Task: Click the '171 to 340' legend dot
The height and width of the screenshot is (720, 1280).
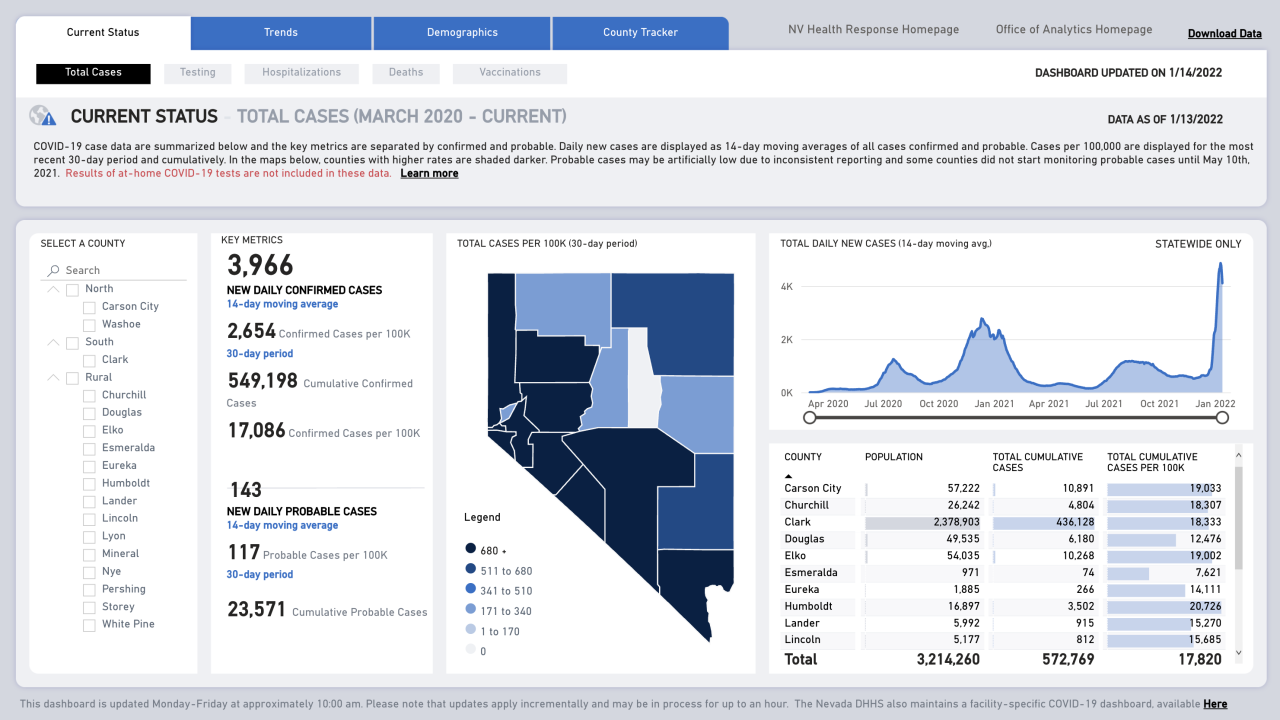Action: point(470,610)
